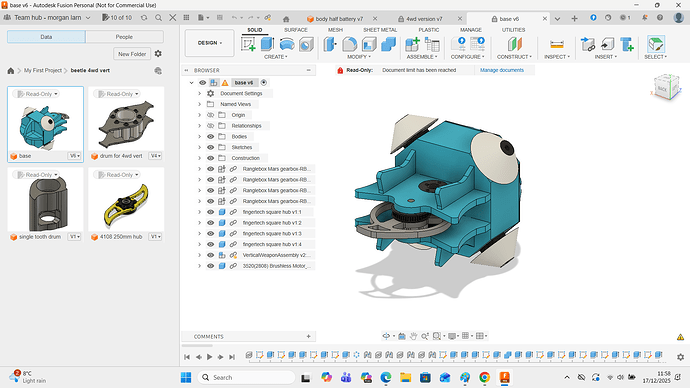690x388 pixels.
Task: Click the Manage documents link
Action: pos(502,70)
